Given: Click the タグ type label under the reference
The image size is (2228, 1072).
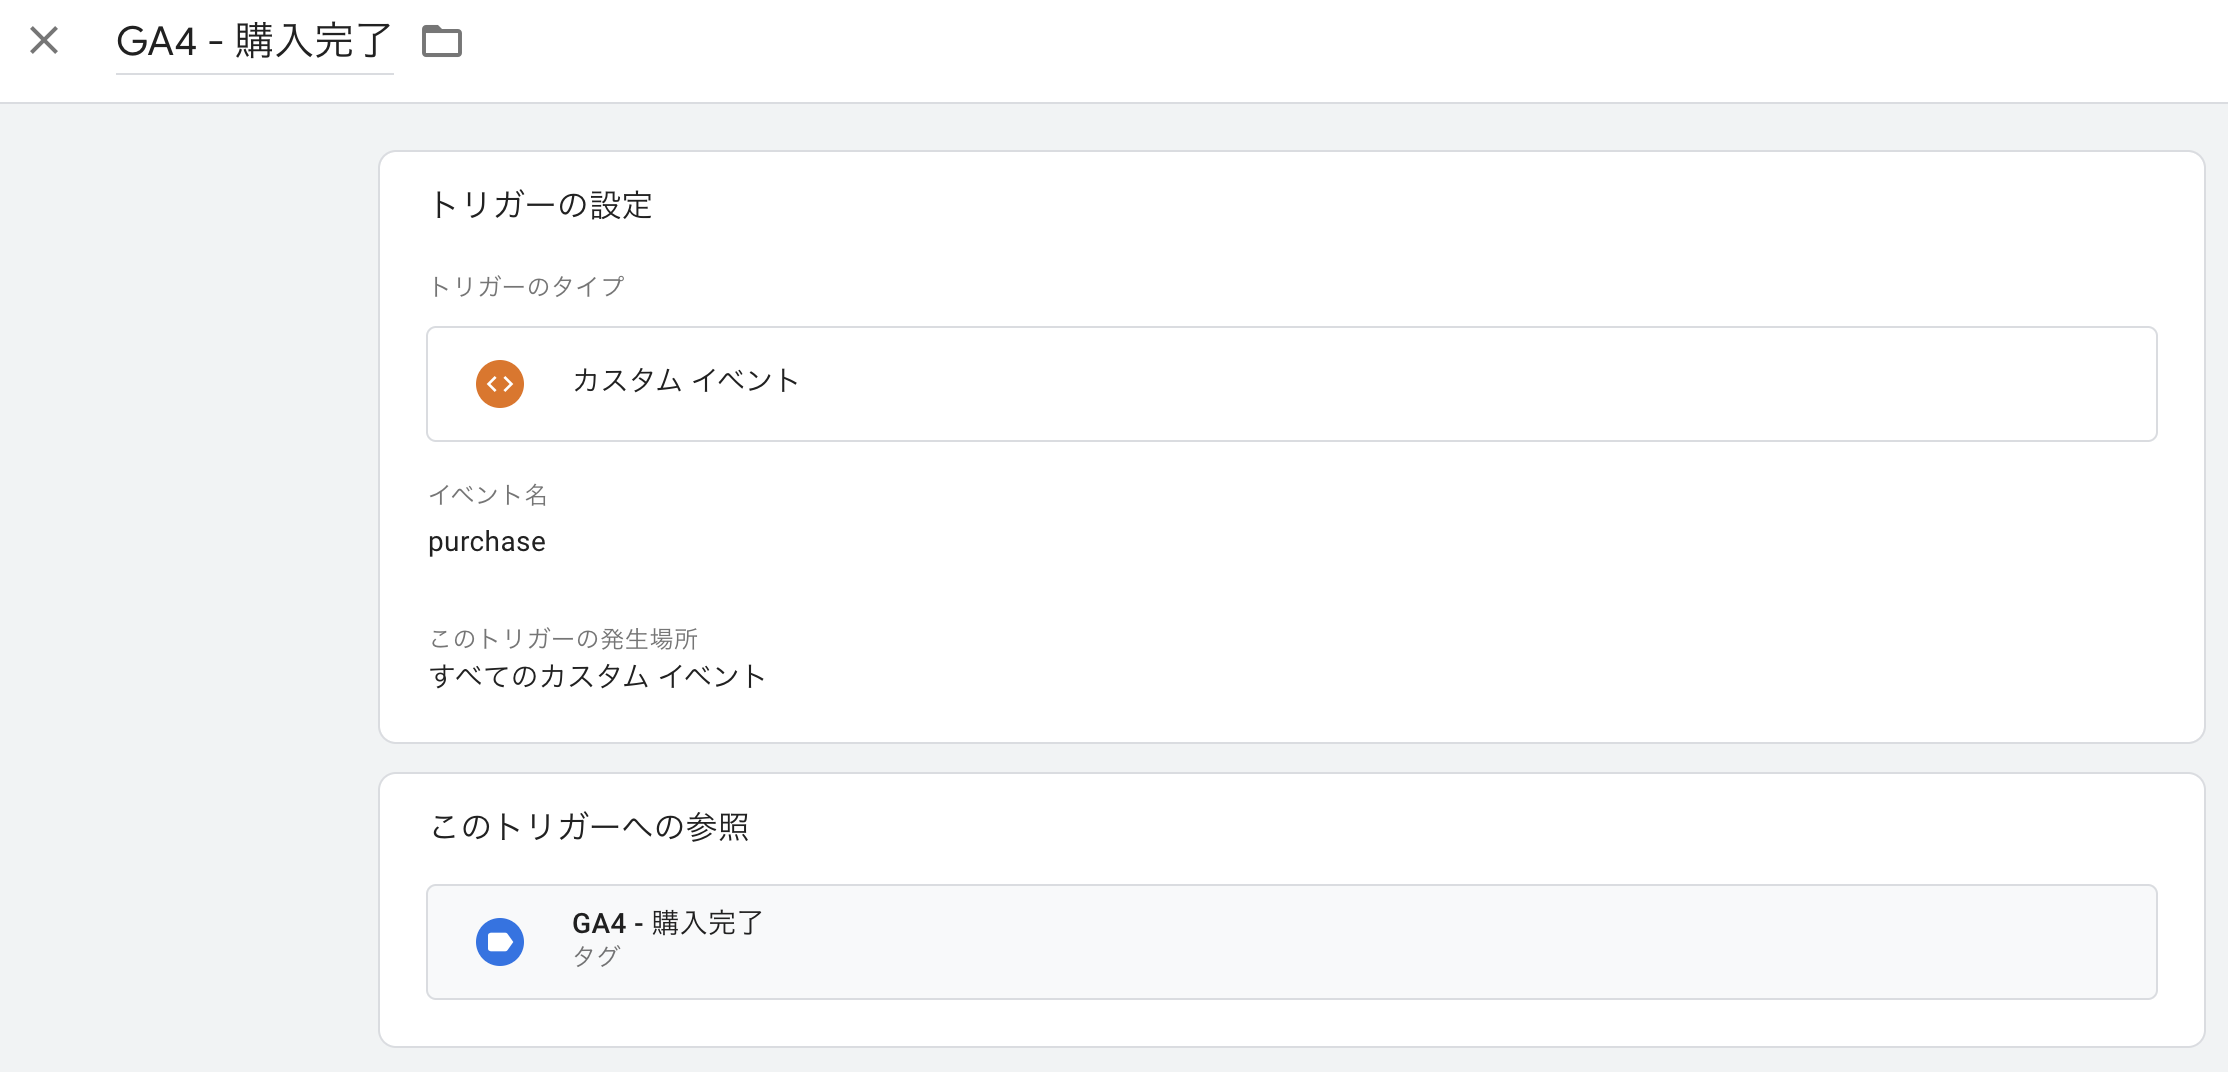Looking at the screenshot, I should coord(596,956).
